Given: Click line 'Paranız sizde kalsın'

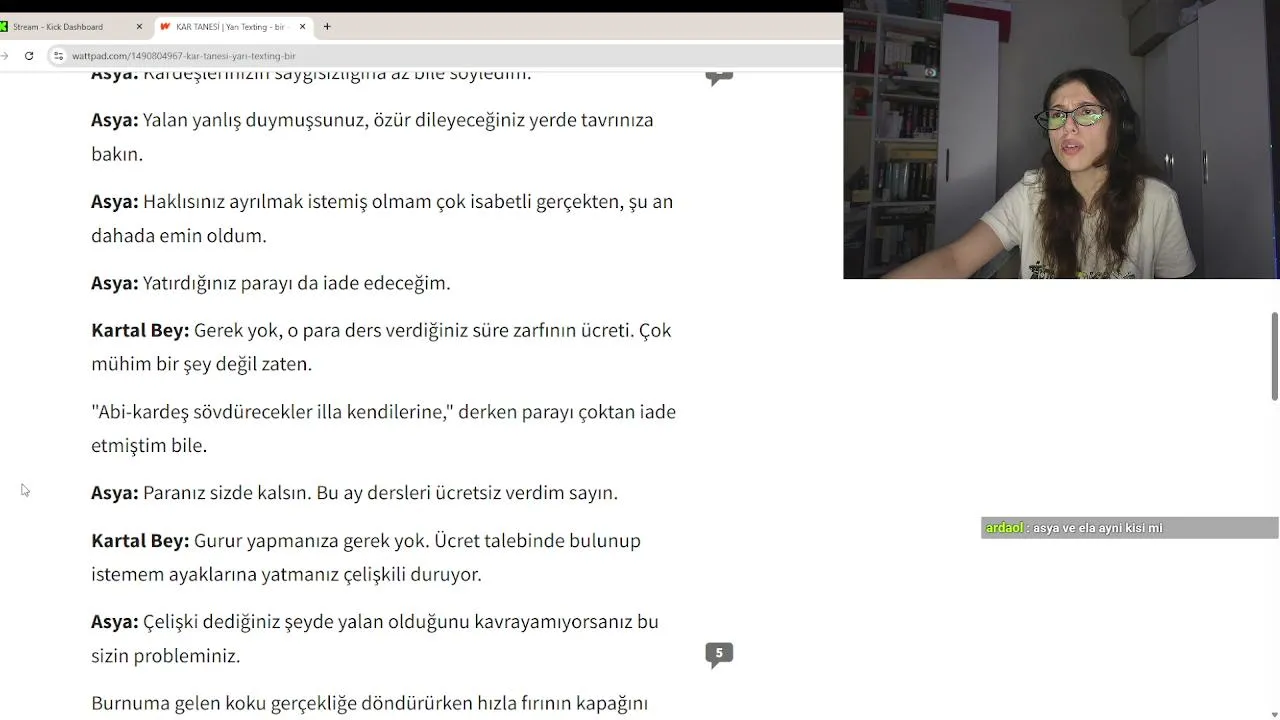Looking at the screenshot, I should tap(355, 493).
